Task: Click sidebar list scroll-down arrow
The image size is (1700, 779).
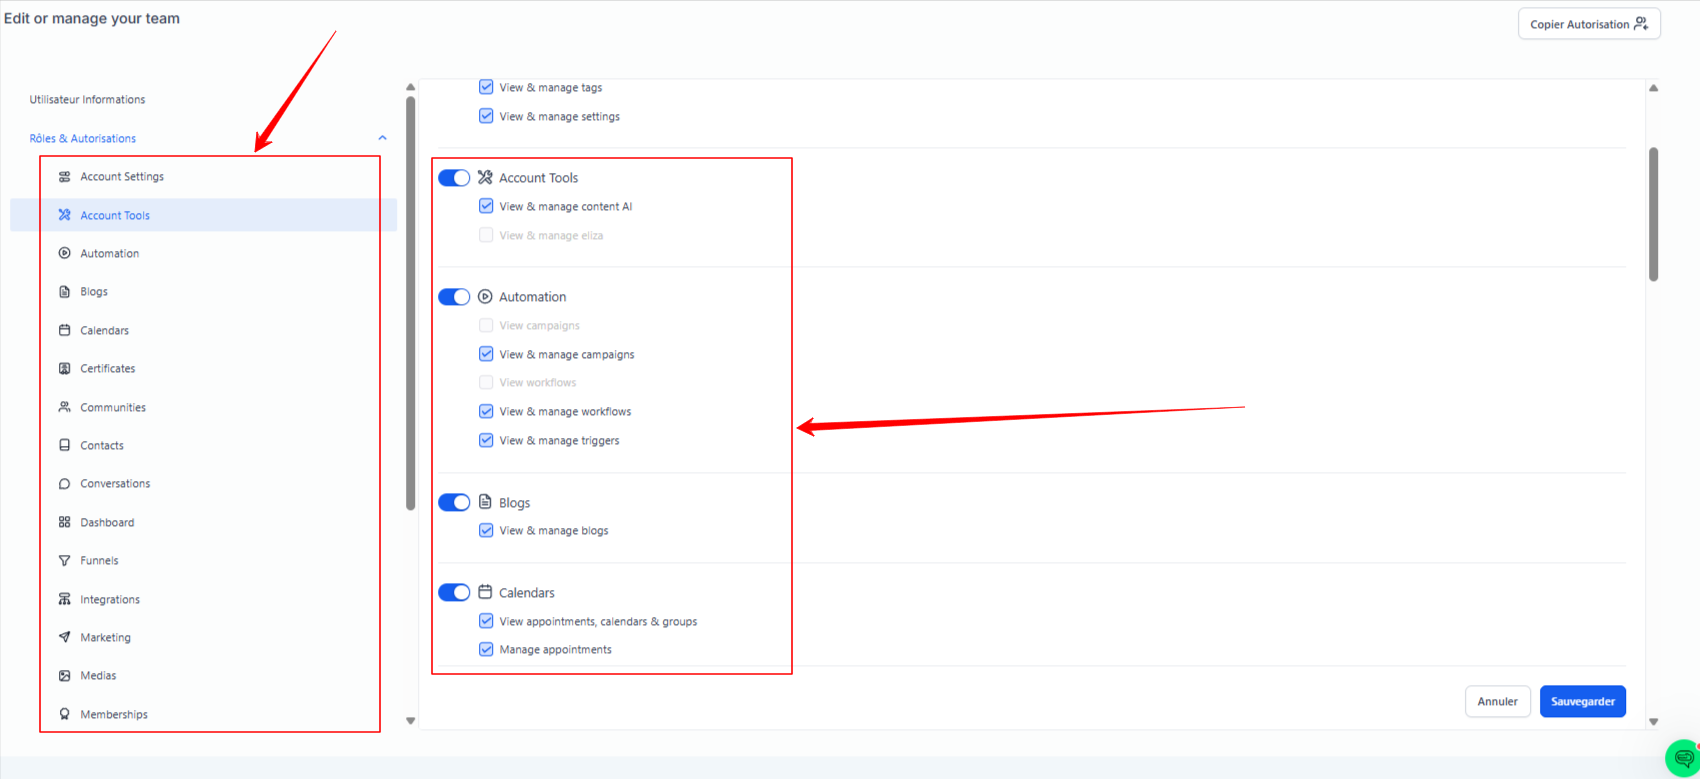Action: (410, 720)
